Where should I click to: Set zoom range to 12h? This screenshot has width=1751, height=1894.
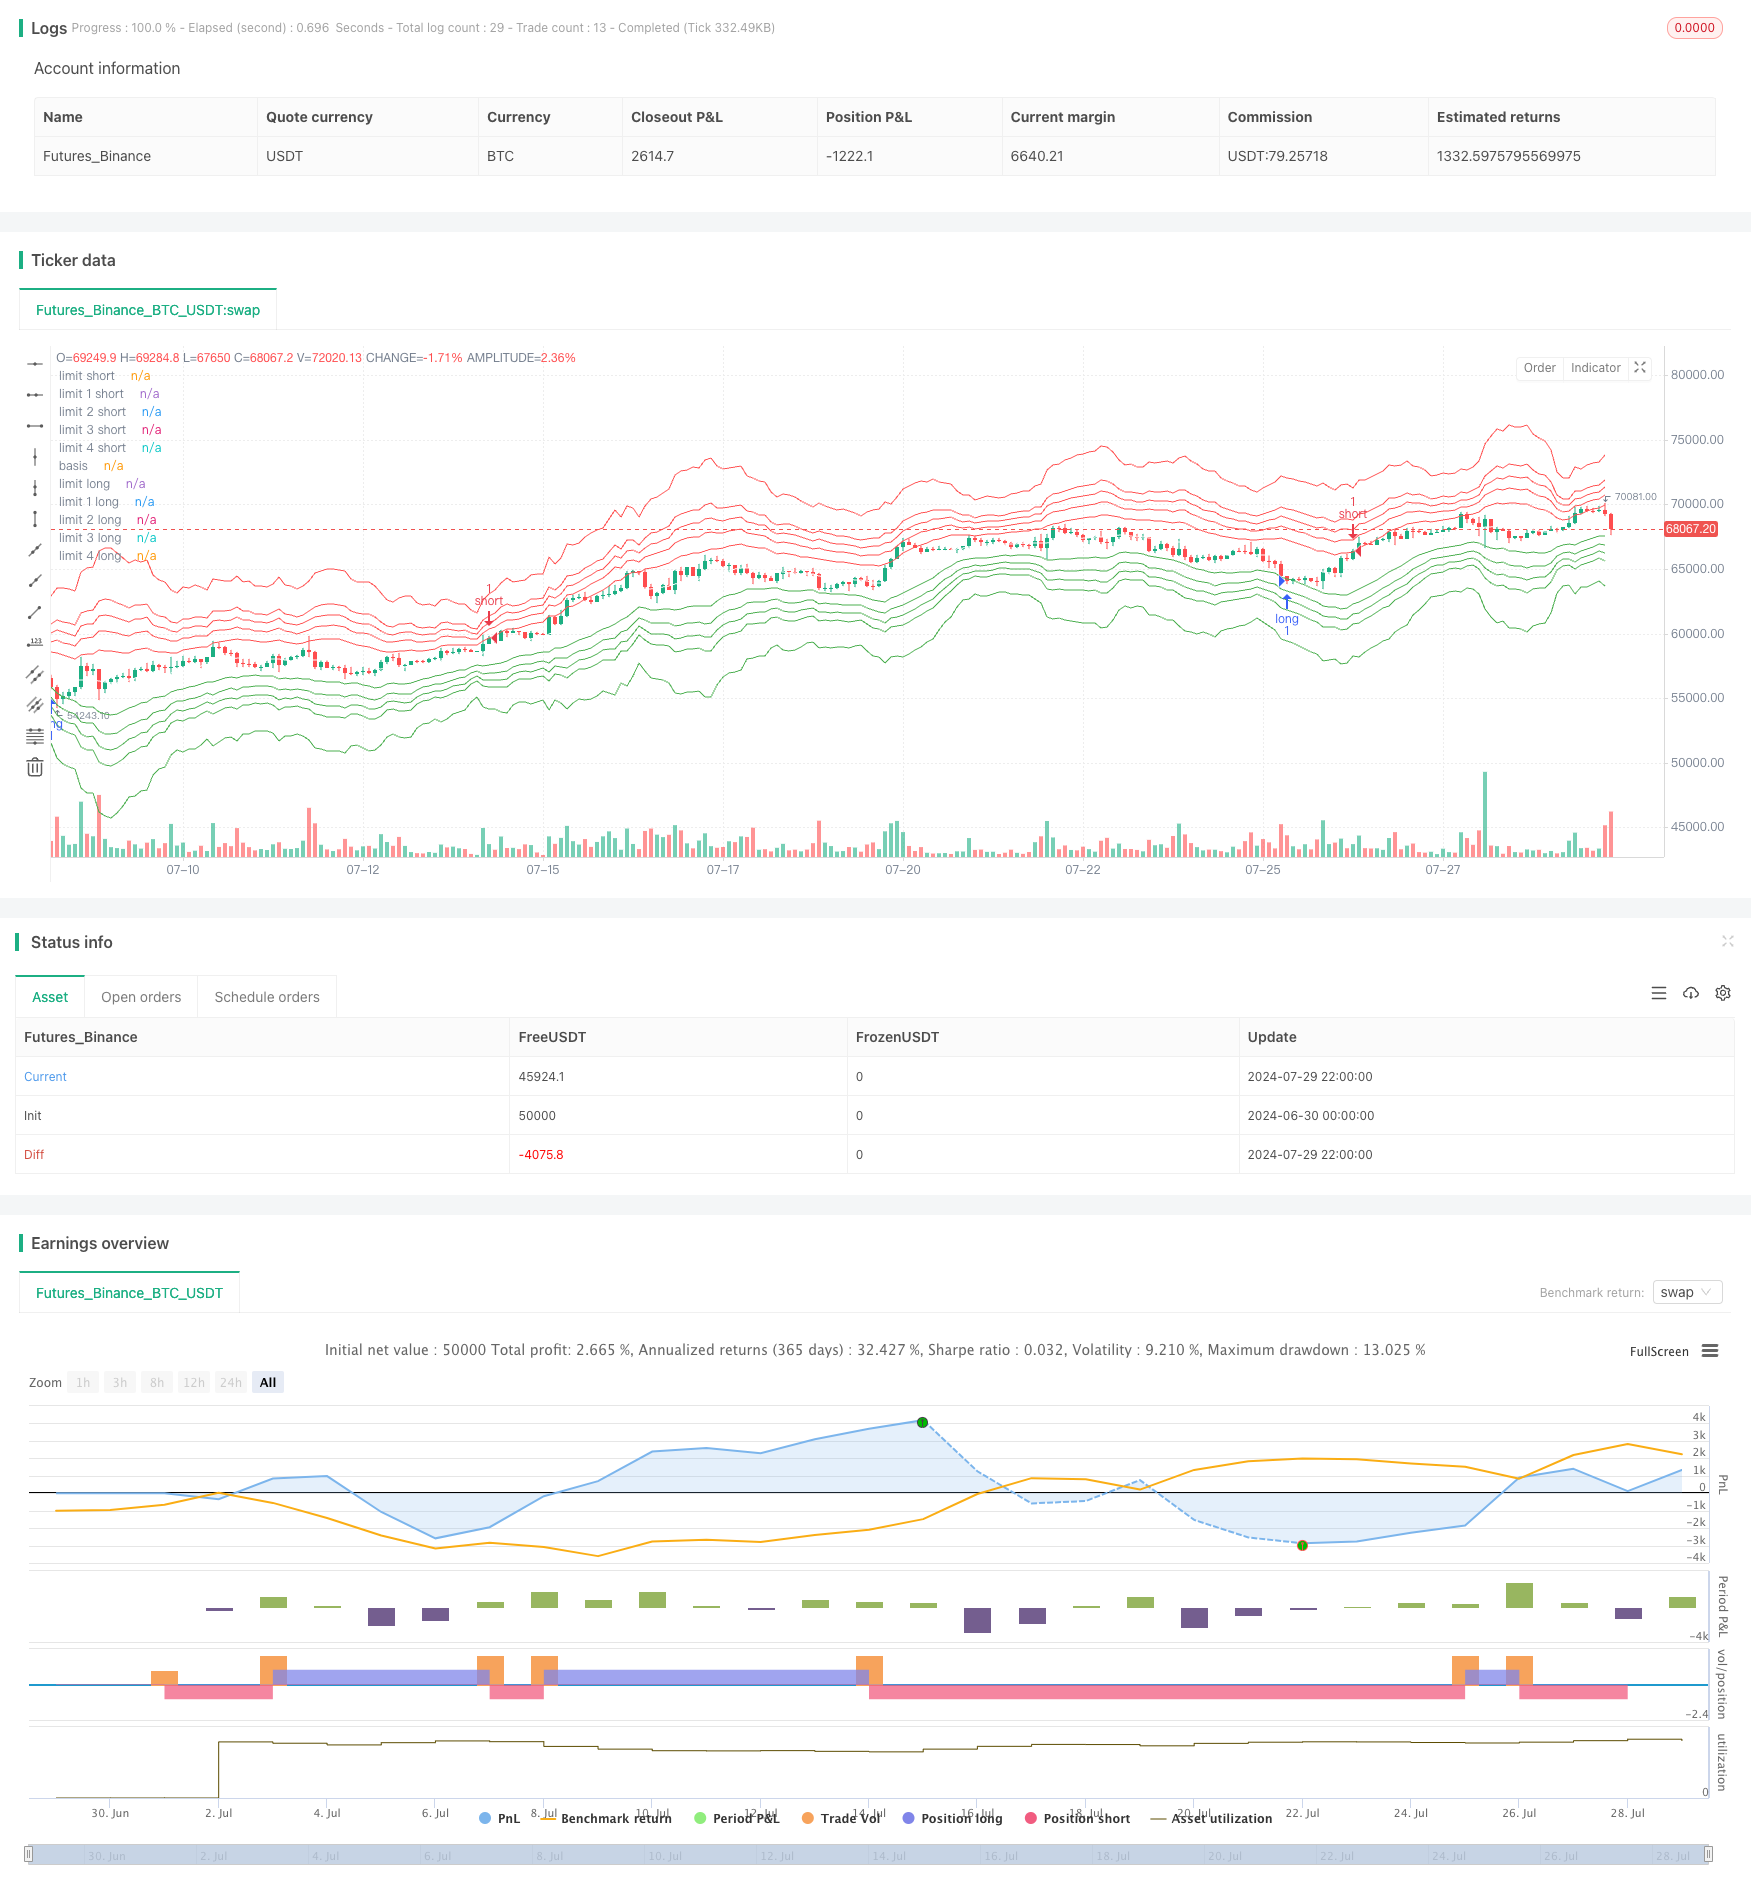pos(194,1382)
